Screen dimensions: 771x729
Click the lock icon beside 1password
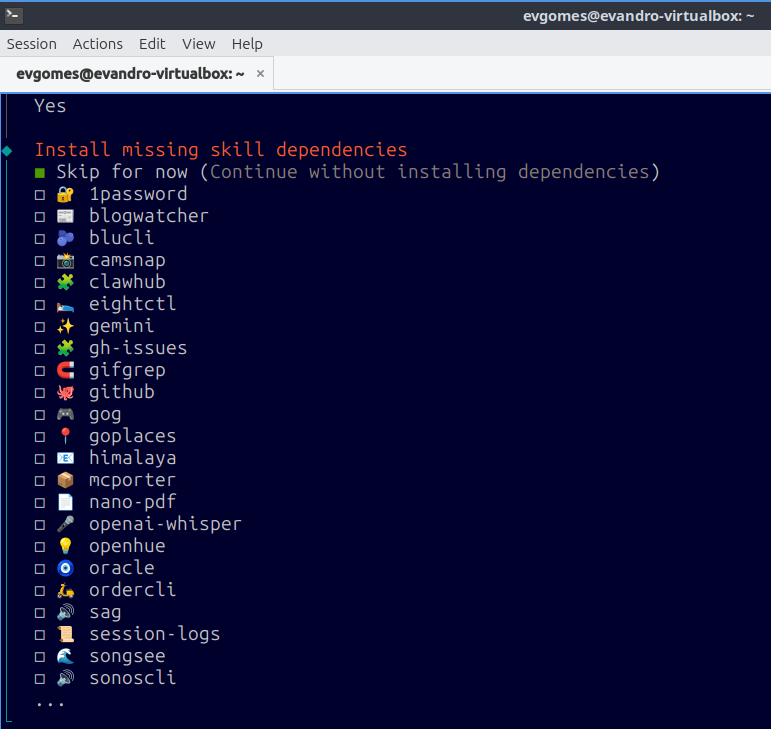click(x=65, y=194)
